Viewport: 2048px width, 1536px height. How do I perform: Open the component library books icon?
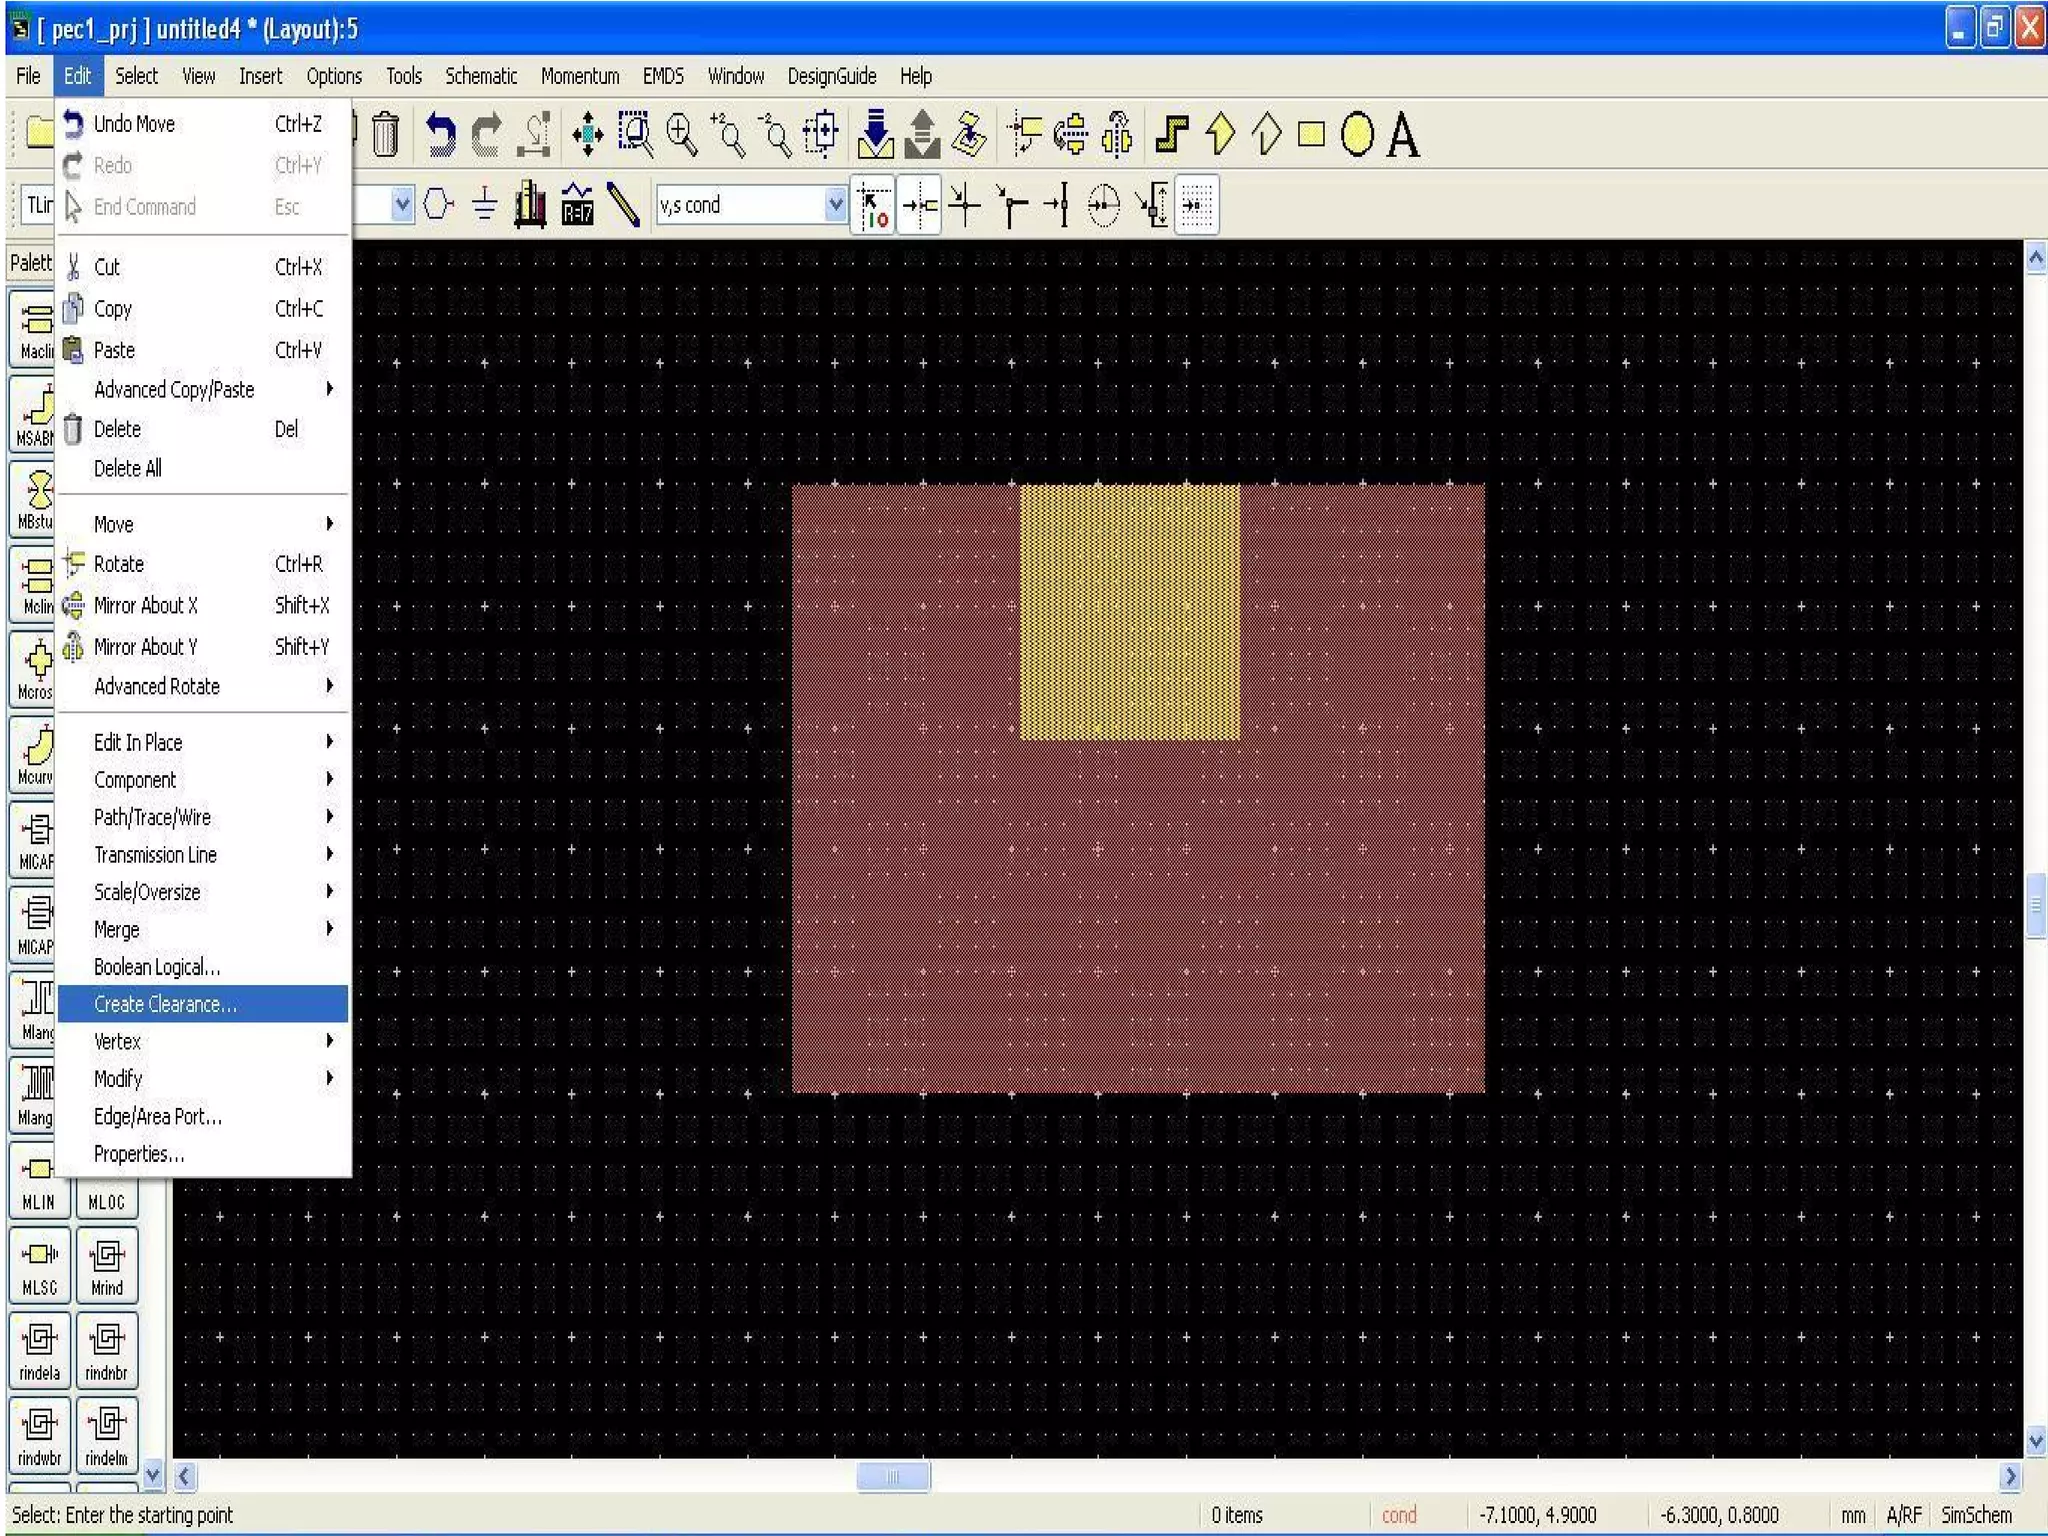click(x=530, y=205)
